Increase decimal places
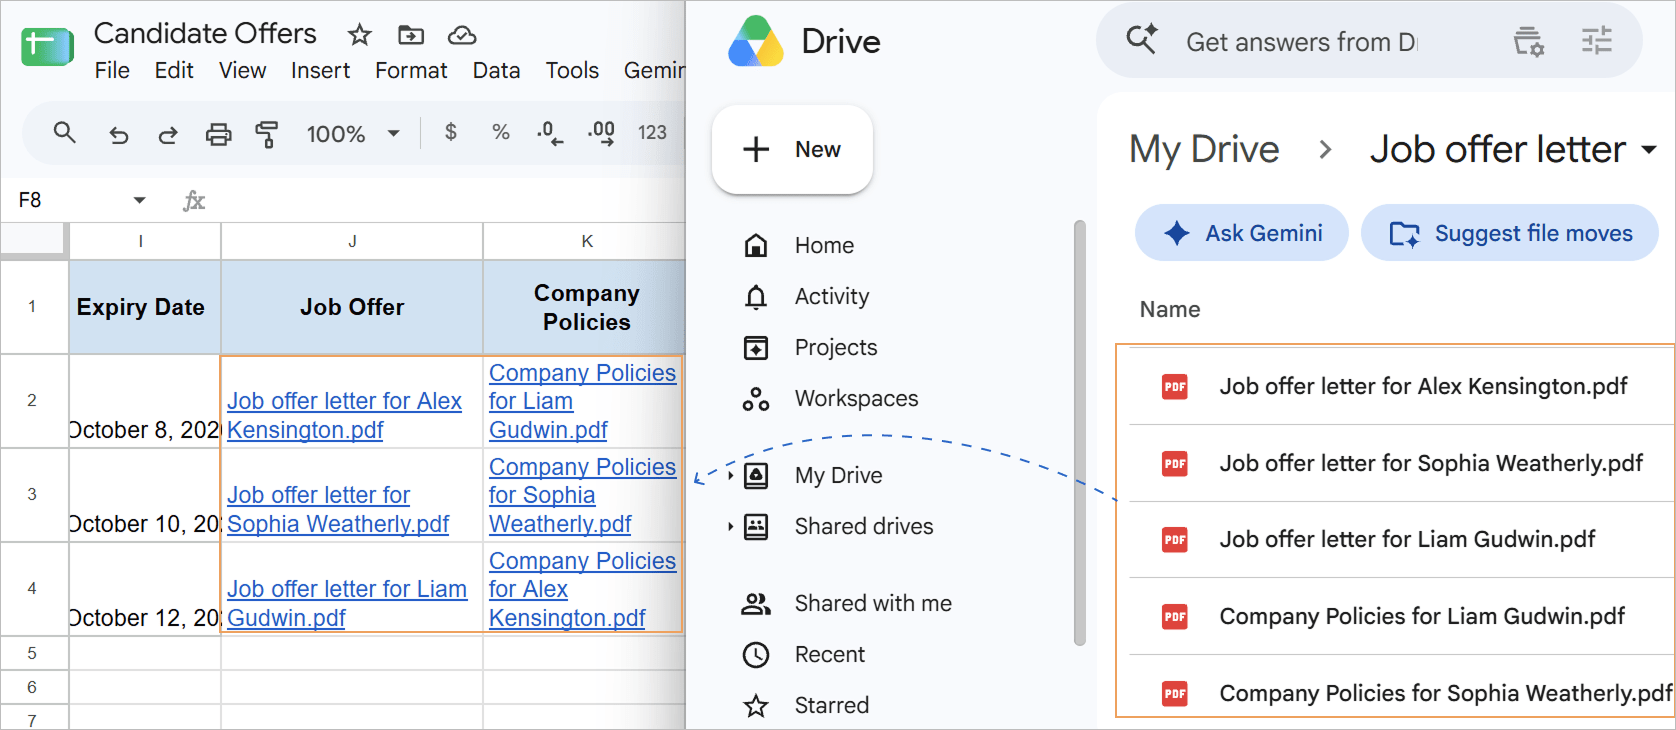This screenshot has height=730, width=1676. tap(601, 133)
